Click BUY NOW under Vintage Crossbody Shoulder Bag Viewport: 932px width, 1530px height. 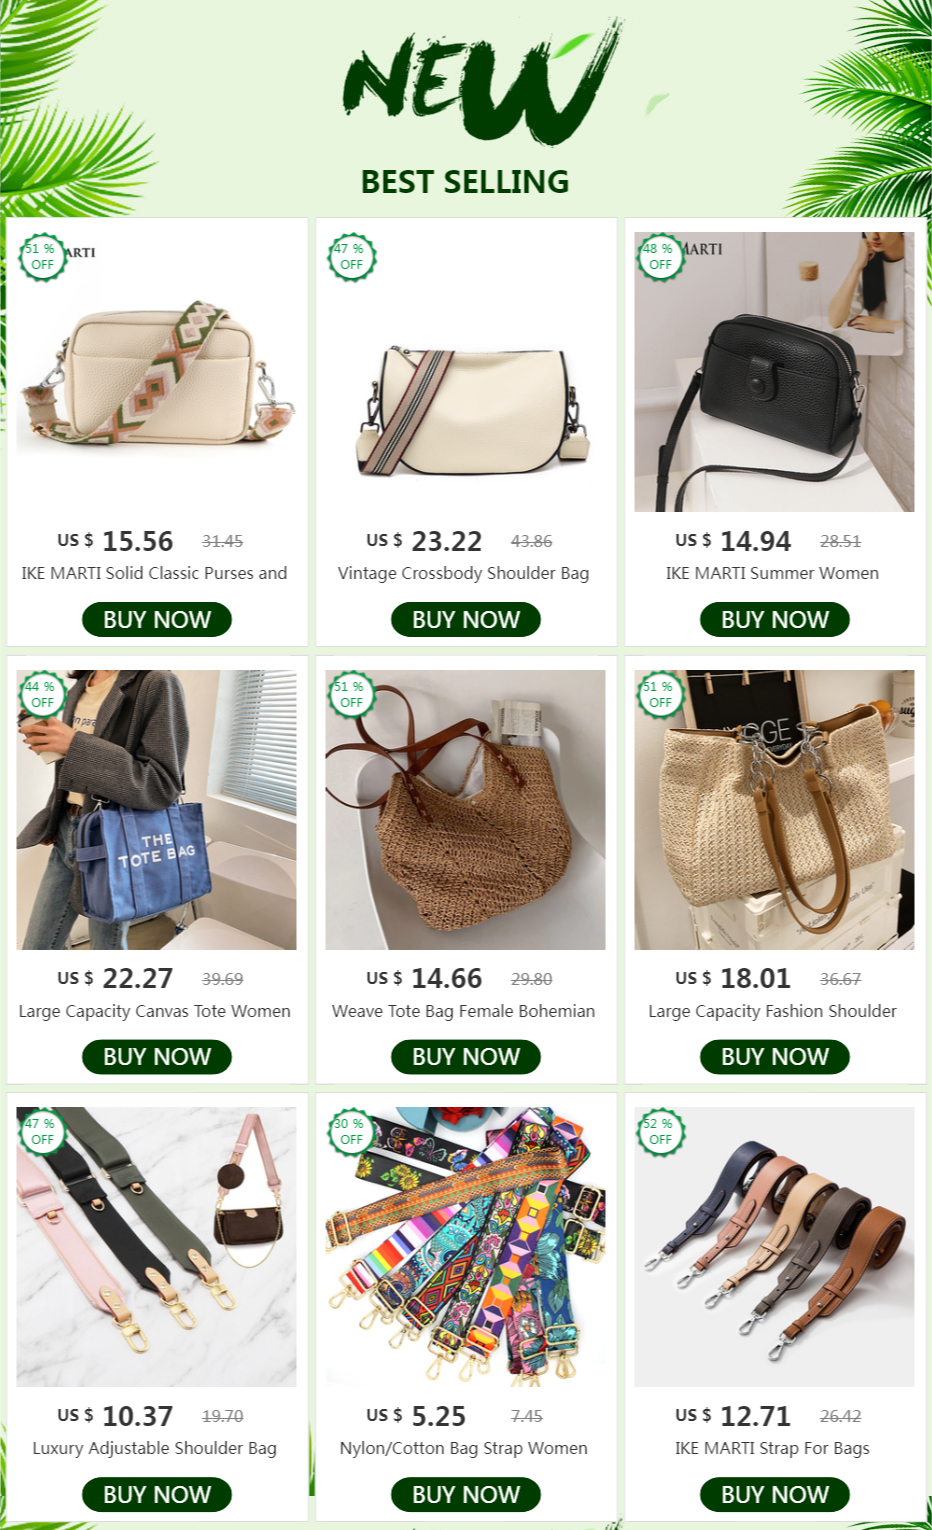click(466, 619)
